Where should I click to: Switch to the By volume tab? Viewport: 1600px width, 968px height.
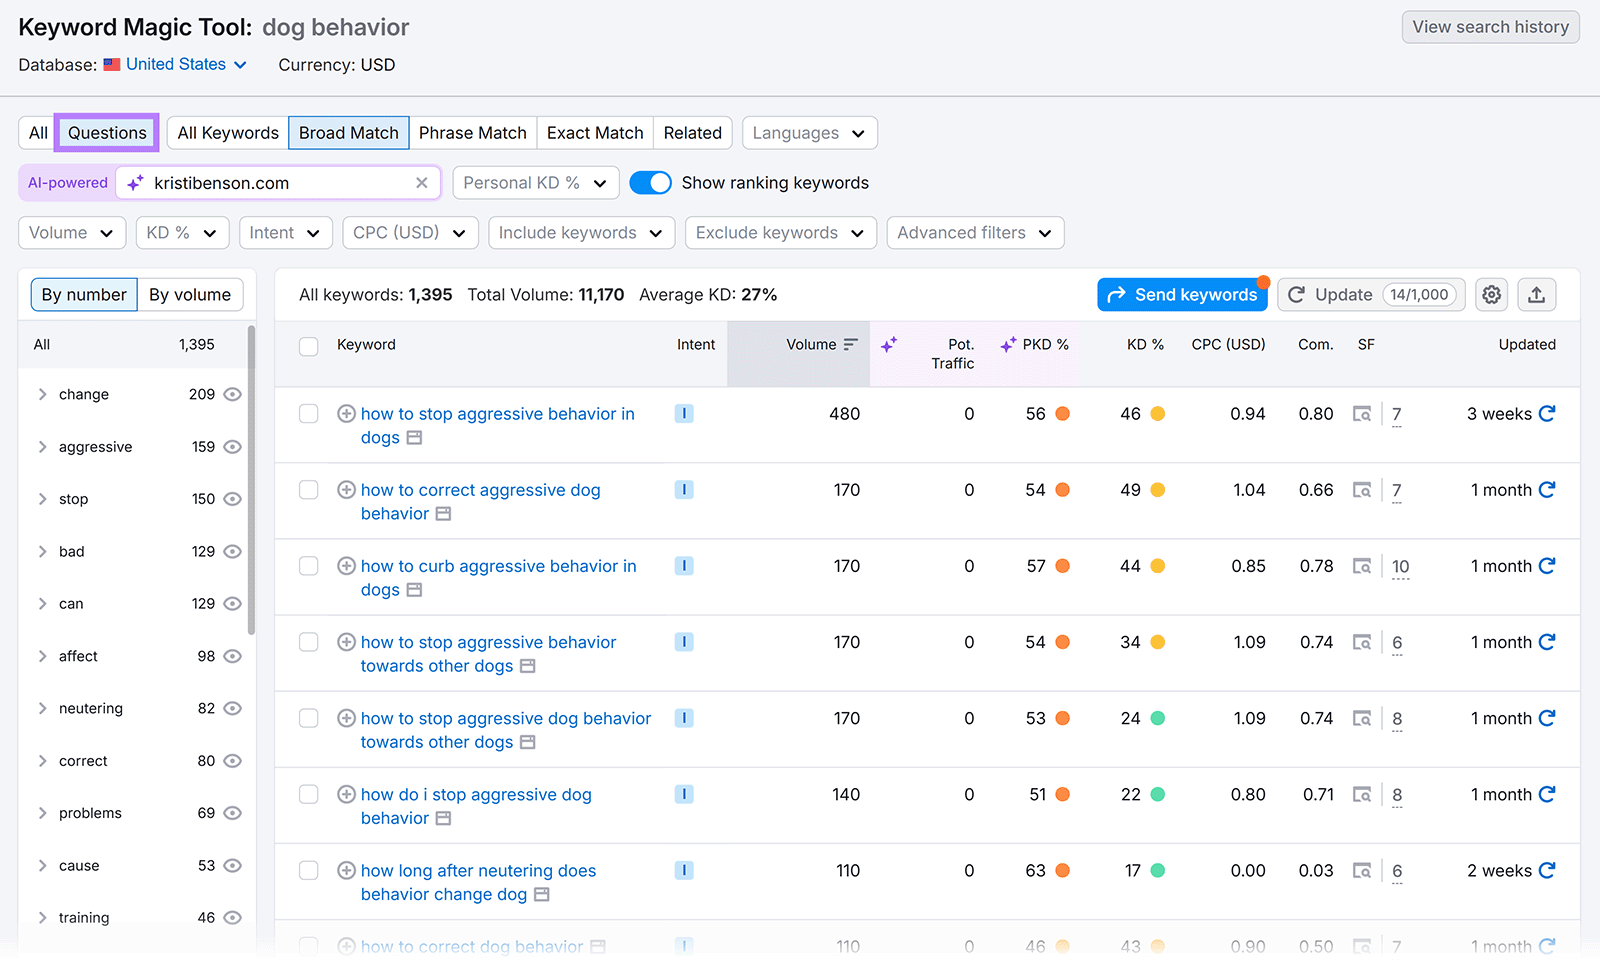190,294
